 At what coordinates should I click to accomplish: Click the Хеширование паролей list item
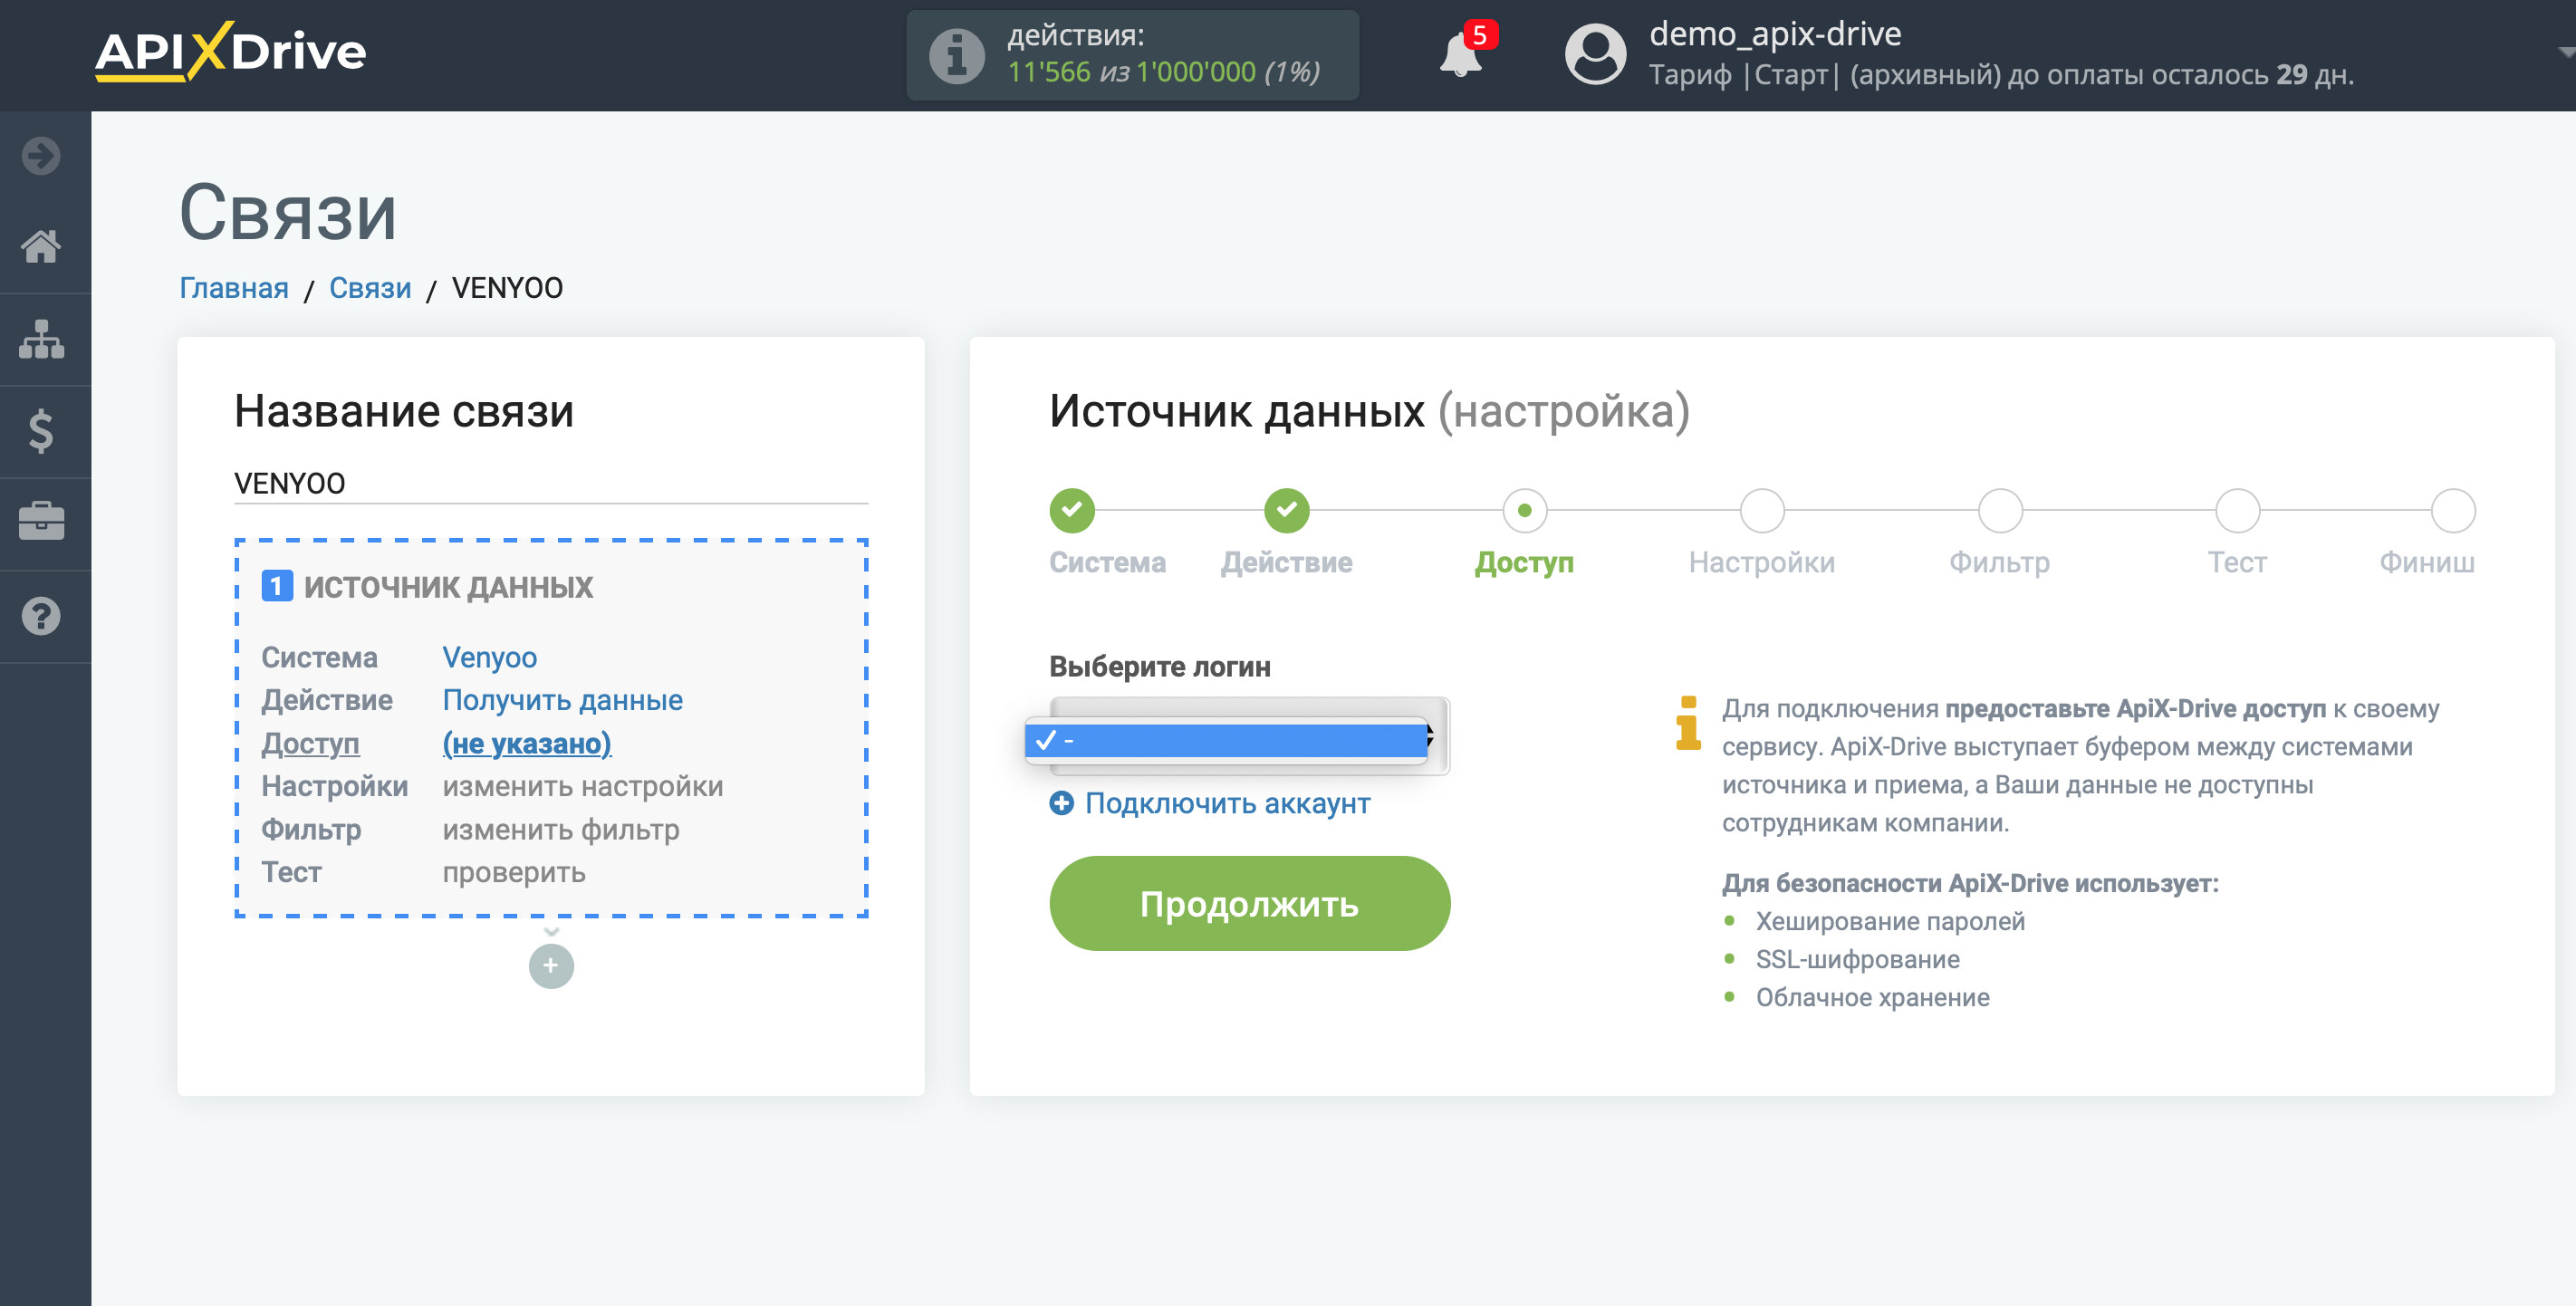tap(1890, 921)
